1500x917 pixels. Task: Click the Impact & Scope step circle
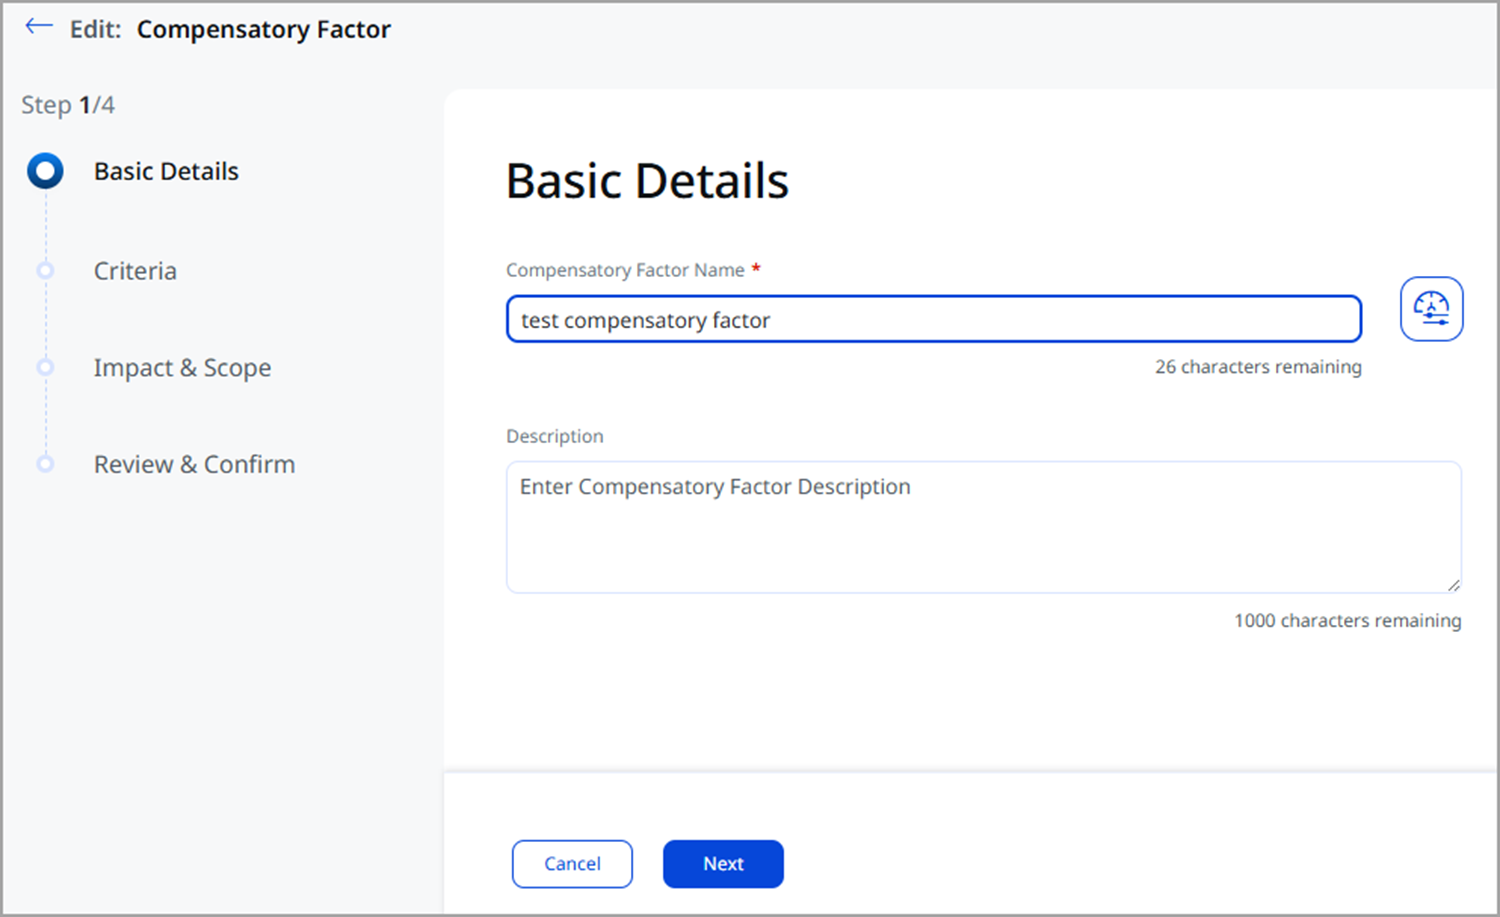point(45,367)
